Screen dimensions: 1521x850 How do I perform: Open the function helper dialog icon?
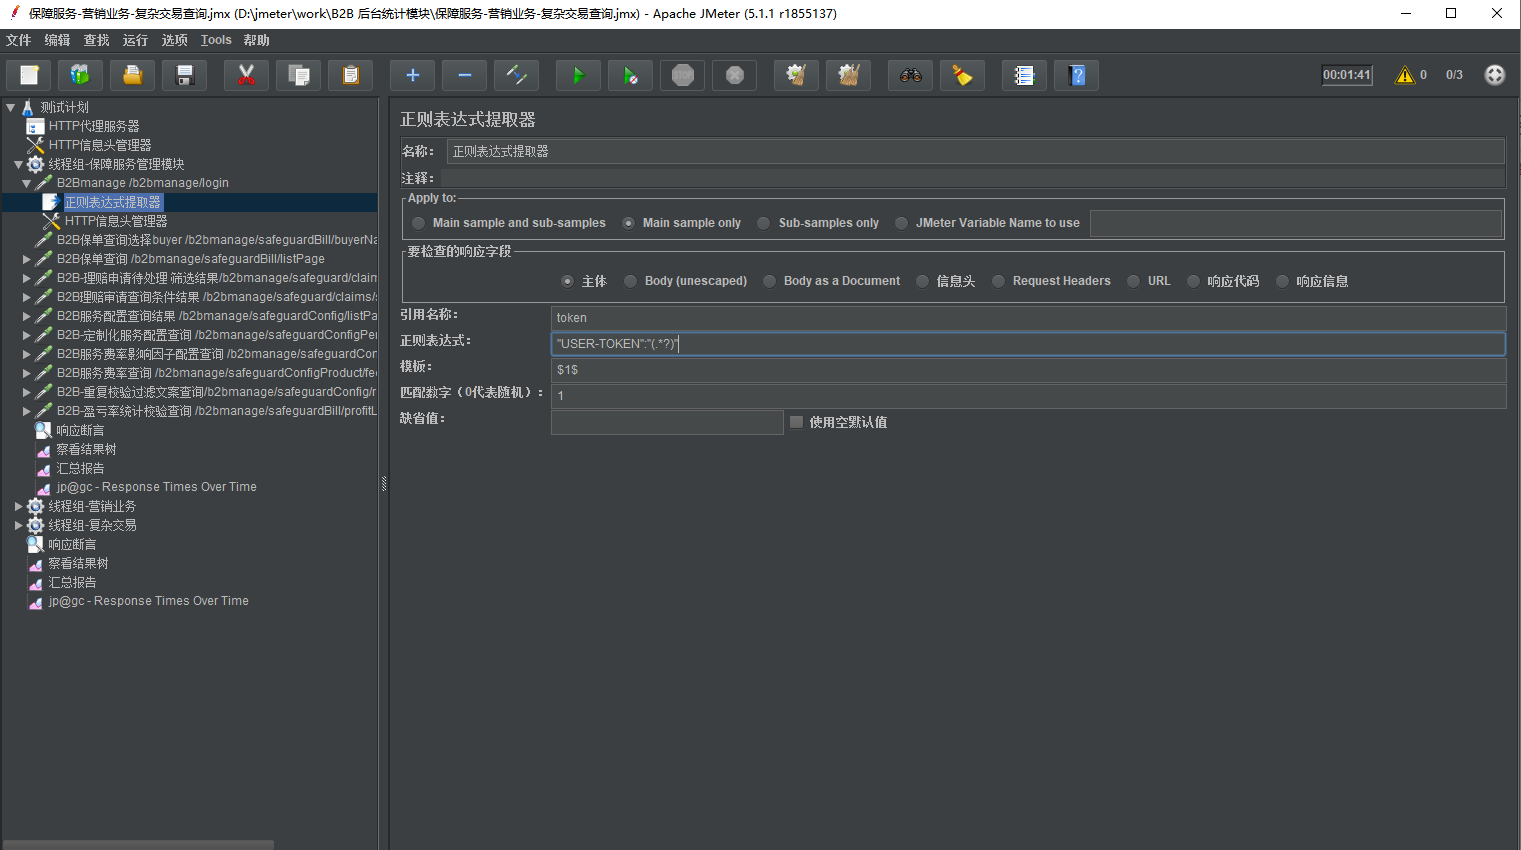pos(1024,75)
